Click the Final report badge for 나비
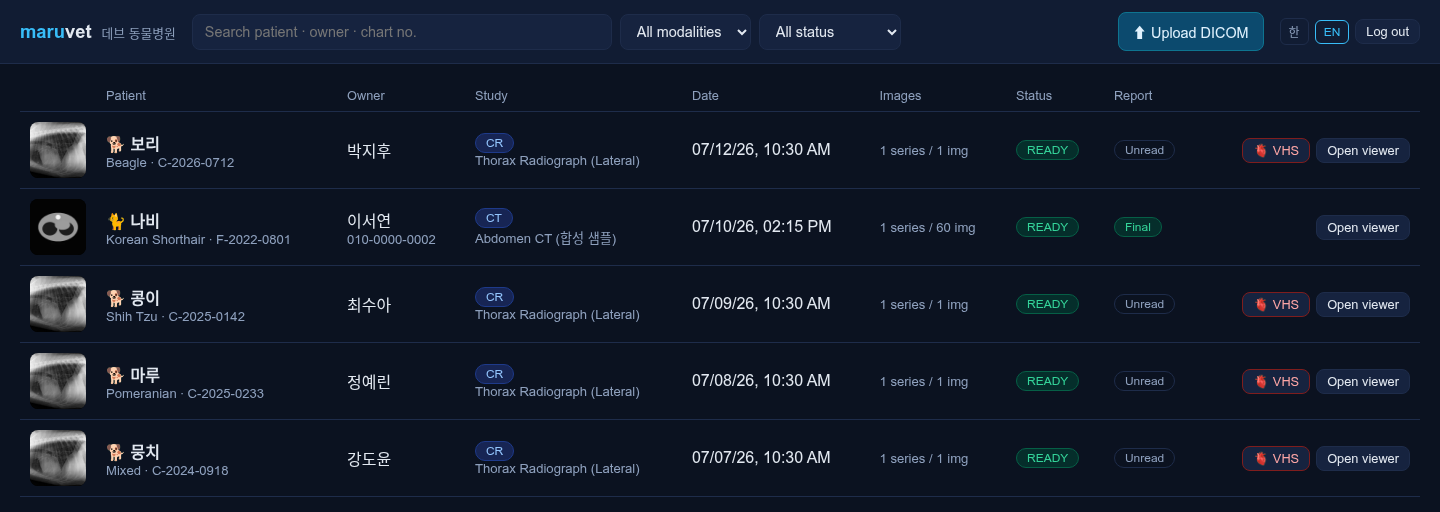The width and height of the screenshot is (1440, 512). [x=1138, y=227]
